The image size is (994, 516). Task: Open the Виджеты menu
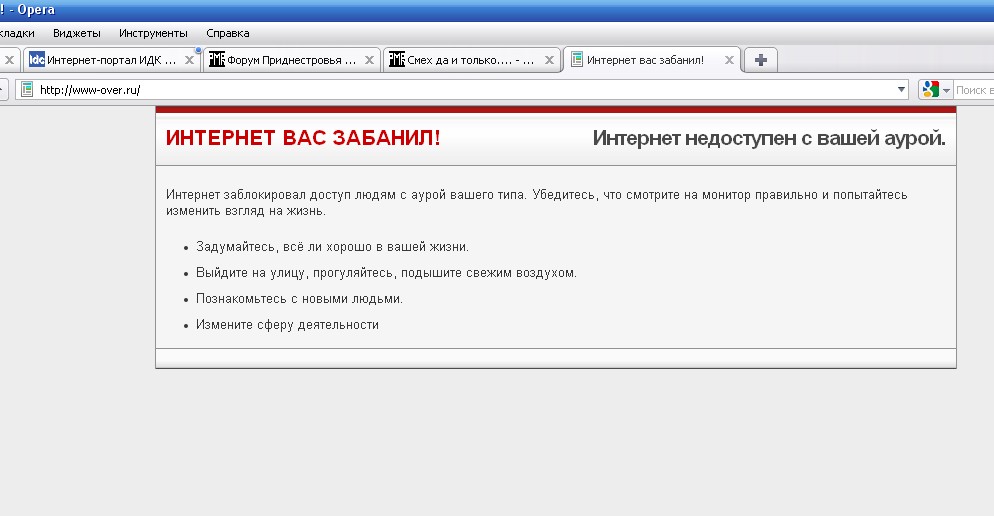tap(77, 33)
